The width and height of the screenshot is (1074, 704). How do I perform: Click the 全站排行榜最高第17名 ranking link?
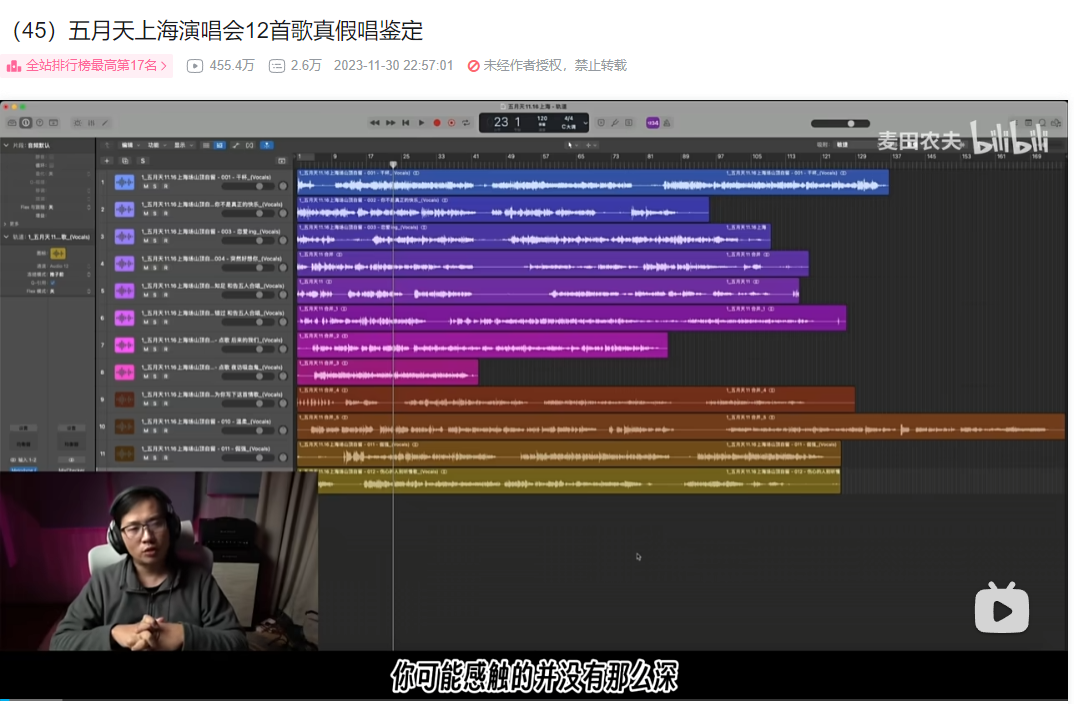click(87, 66)
